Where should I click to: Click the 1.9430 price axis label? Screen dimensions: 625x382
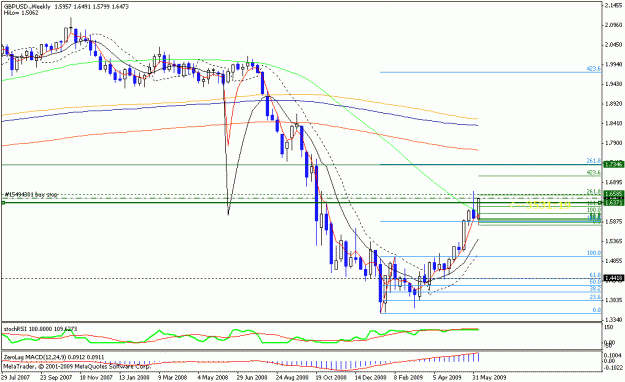tap(613, 84)
